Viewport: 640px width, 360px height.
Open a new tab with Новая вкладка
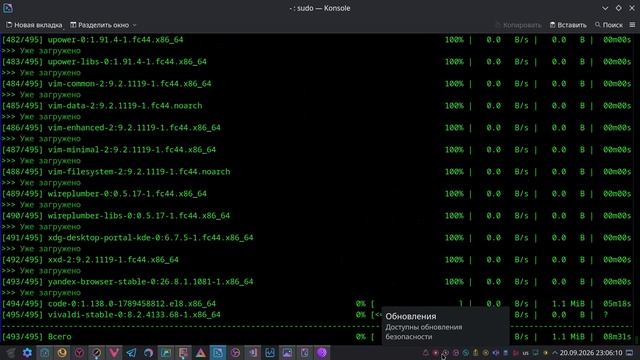click(34, 25)
